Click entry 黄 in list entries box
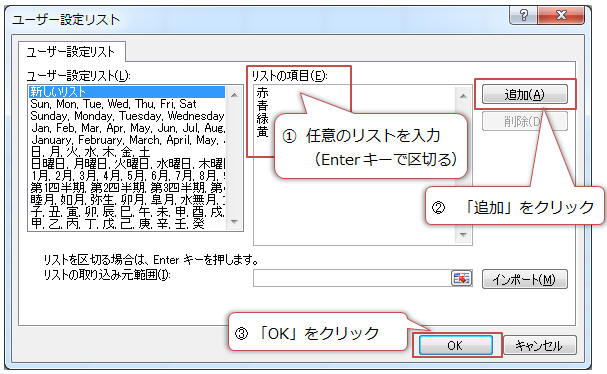Screen dimensions: 607x374 click(262, 132)
